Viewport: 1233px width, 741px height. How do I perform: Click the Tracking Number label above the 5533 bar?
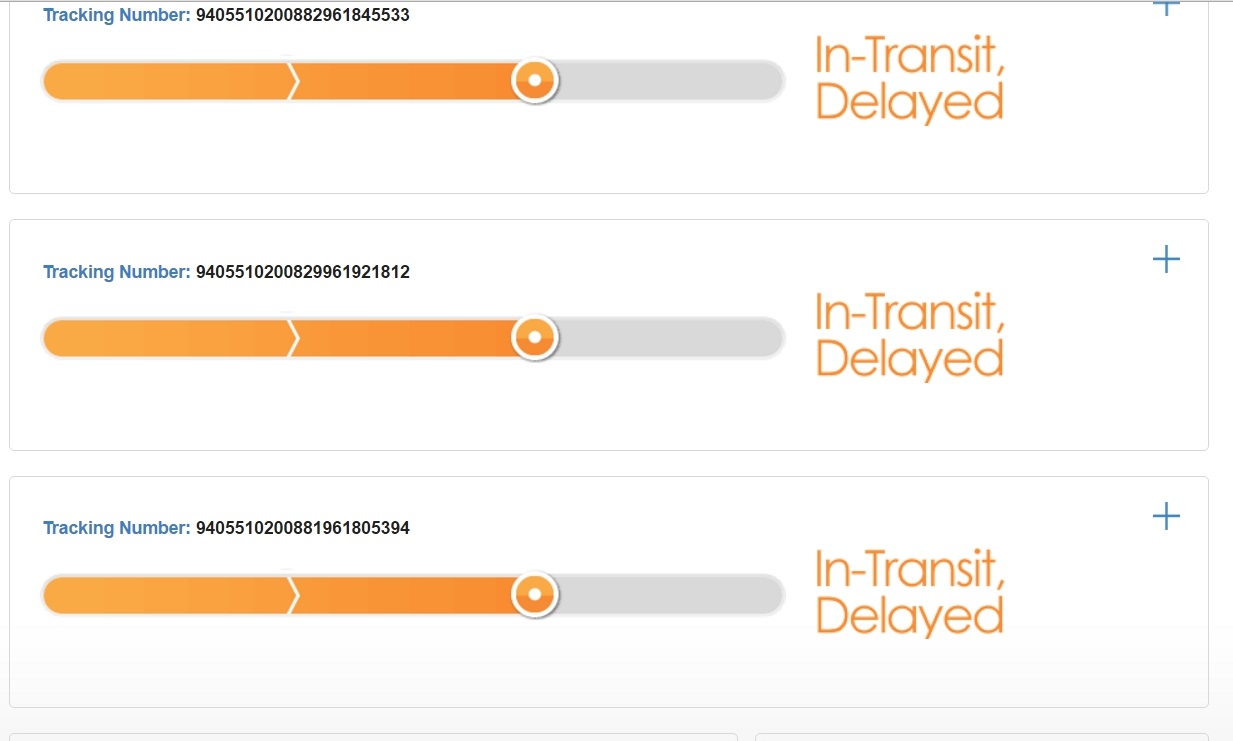click(x=116, y=16)
